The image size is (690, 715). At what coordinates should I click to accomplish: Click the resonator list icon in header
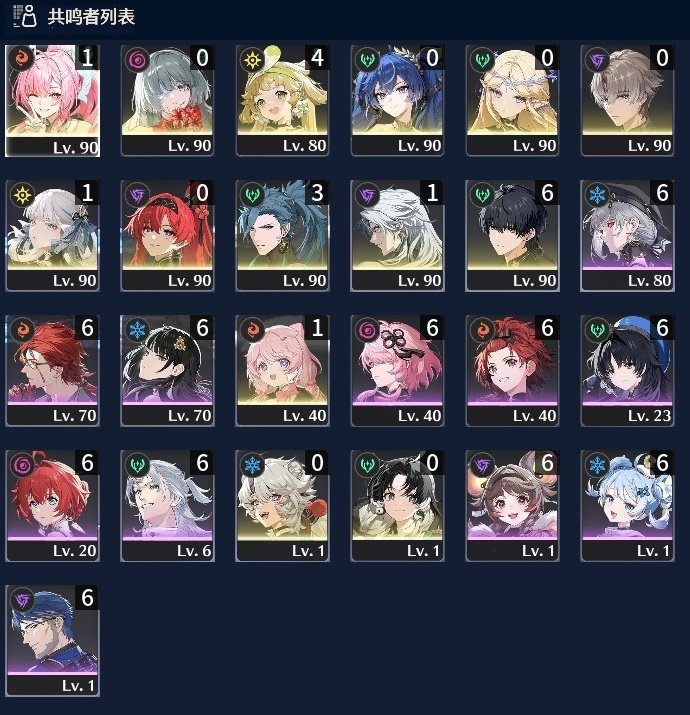25,16
